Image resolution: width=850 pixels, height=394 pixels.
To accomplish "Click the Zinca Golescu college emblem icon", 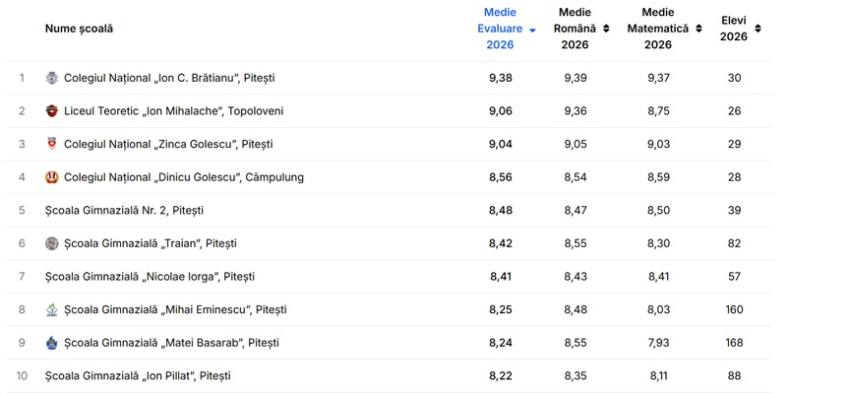I will 51,144.
